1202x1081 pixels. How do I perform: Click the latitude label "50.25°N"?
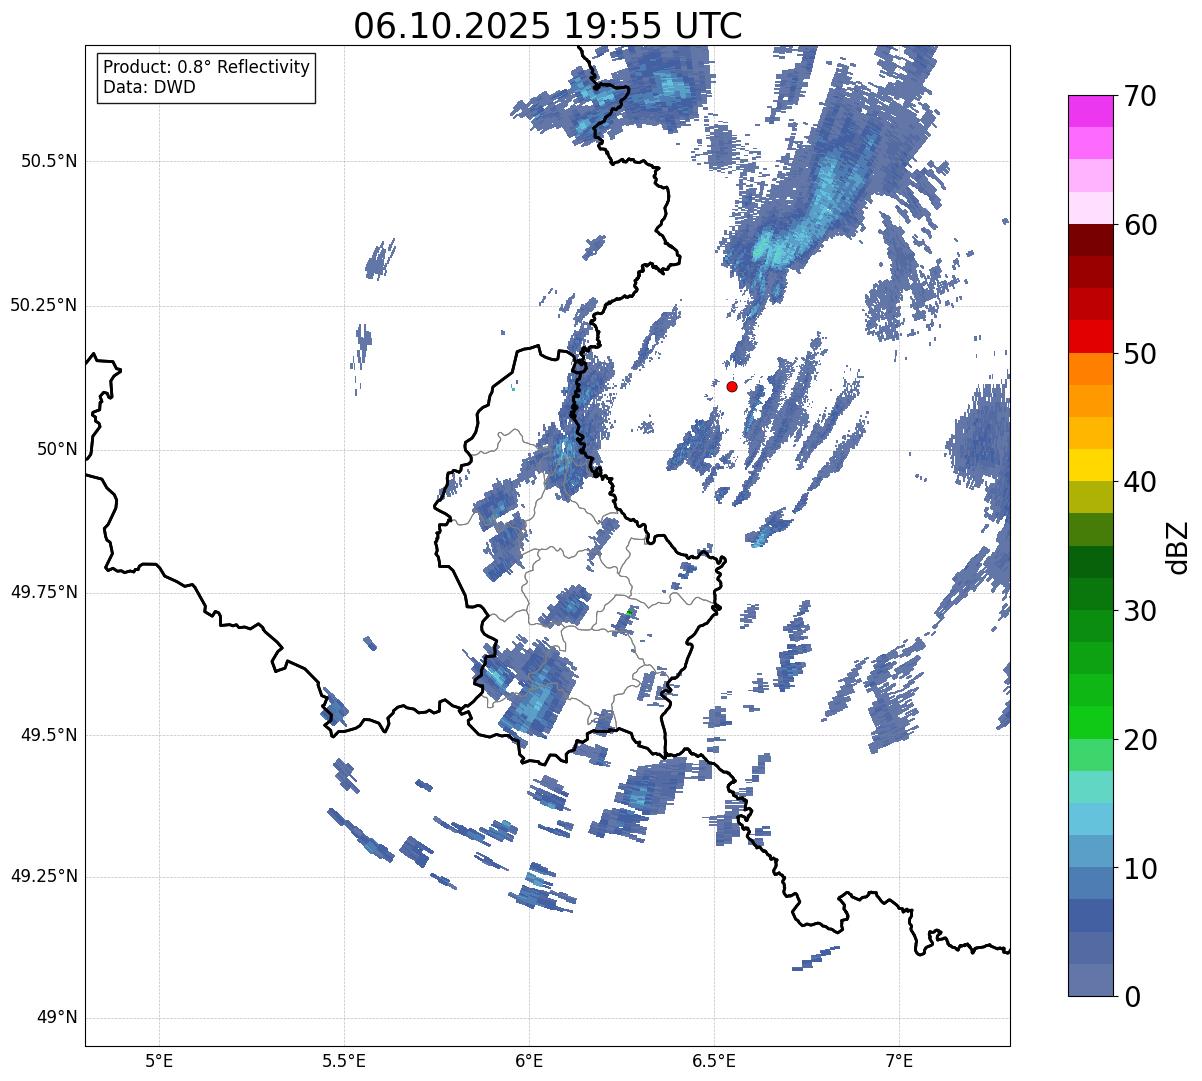coord(44,305)
